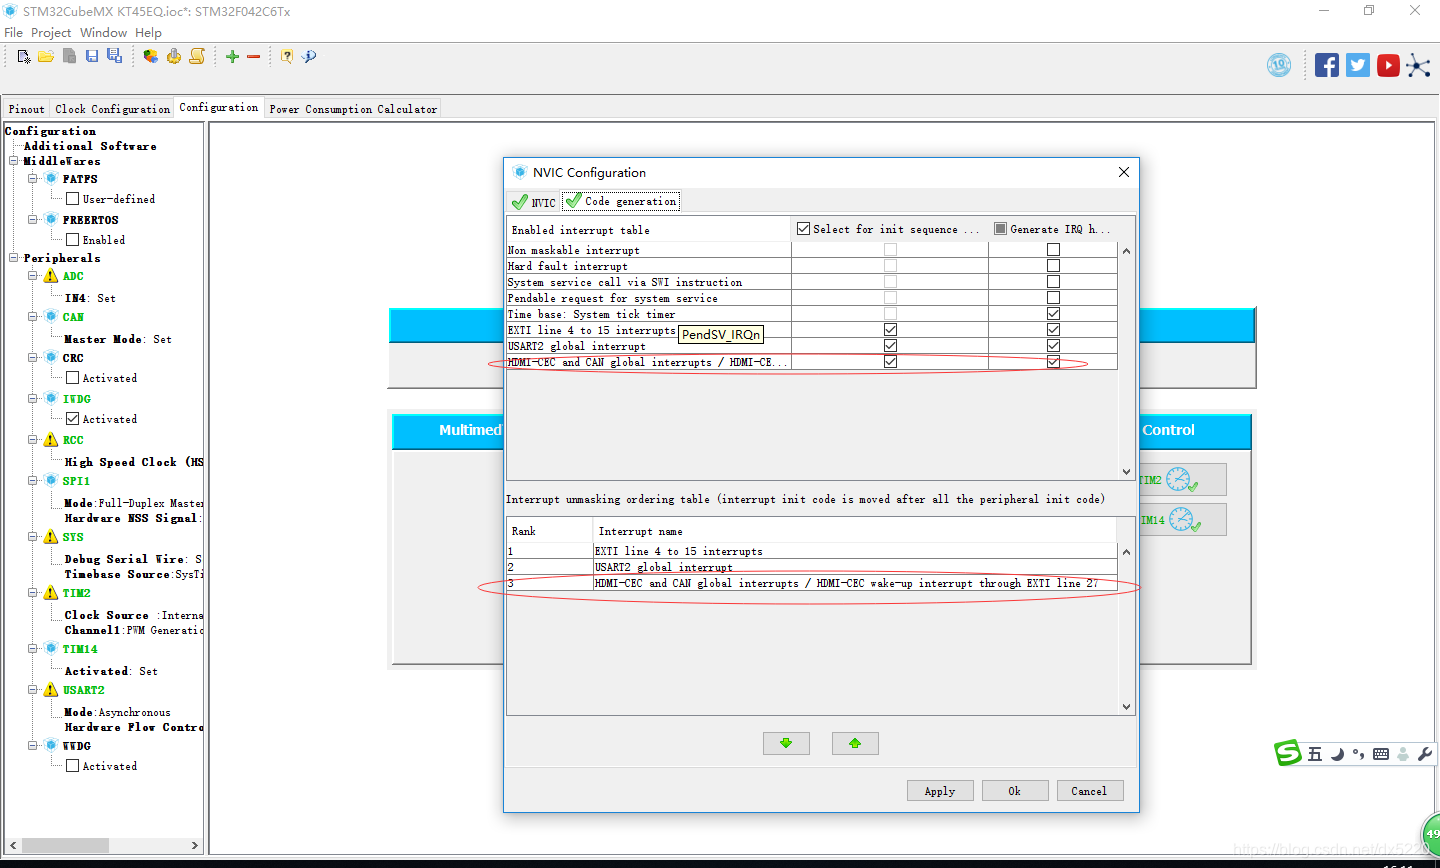Toggle init sequence for USART2 global interrupt

click(890, 346)
